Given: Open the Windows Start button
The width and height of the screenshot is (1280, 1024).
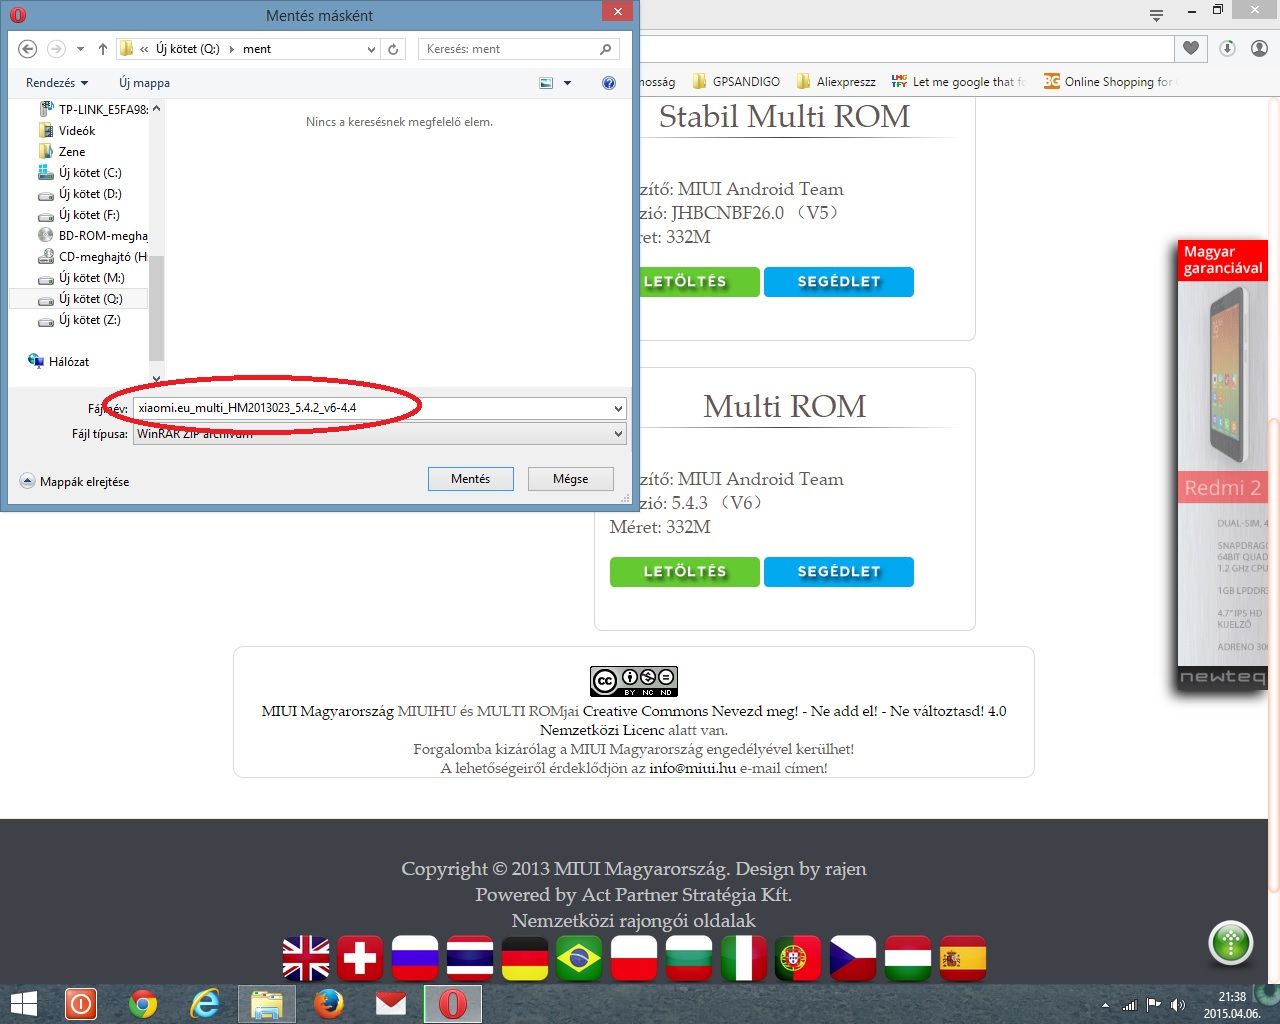Looking at the screenshot, I should [23, 1004].
